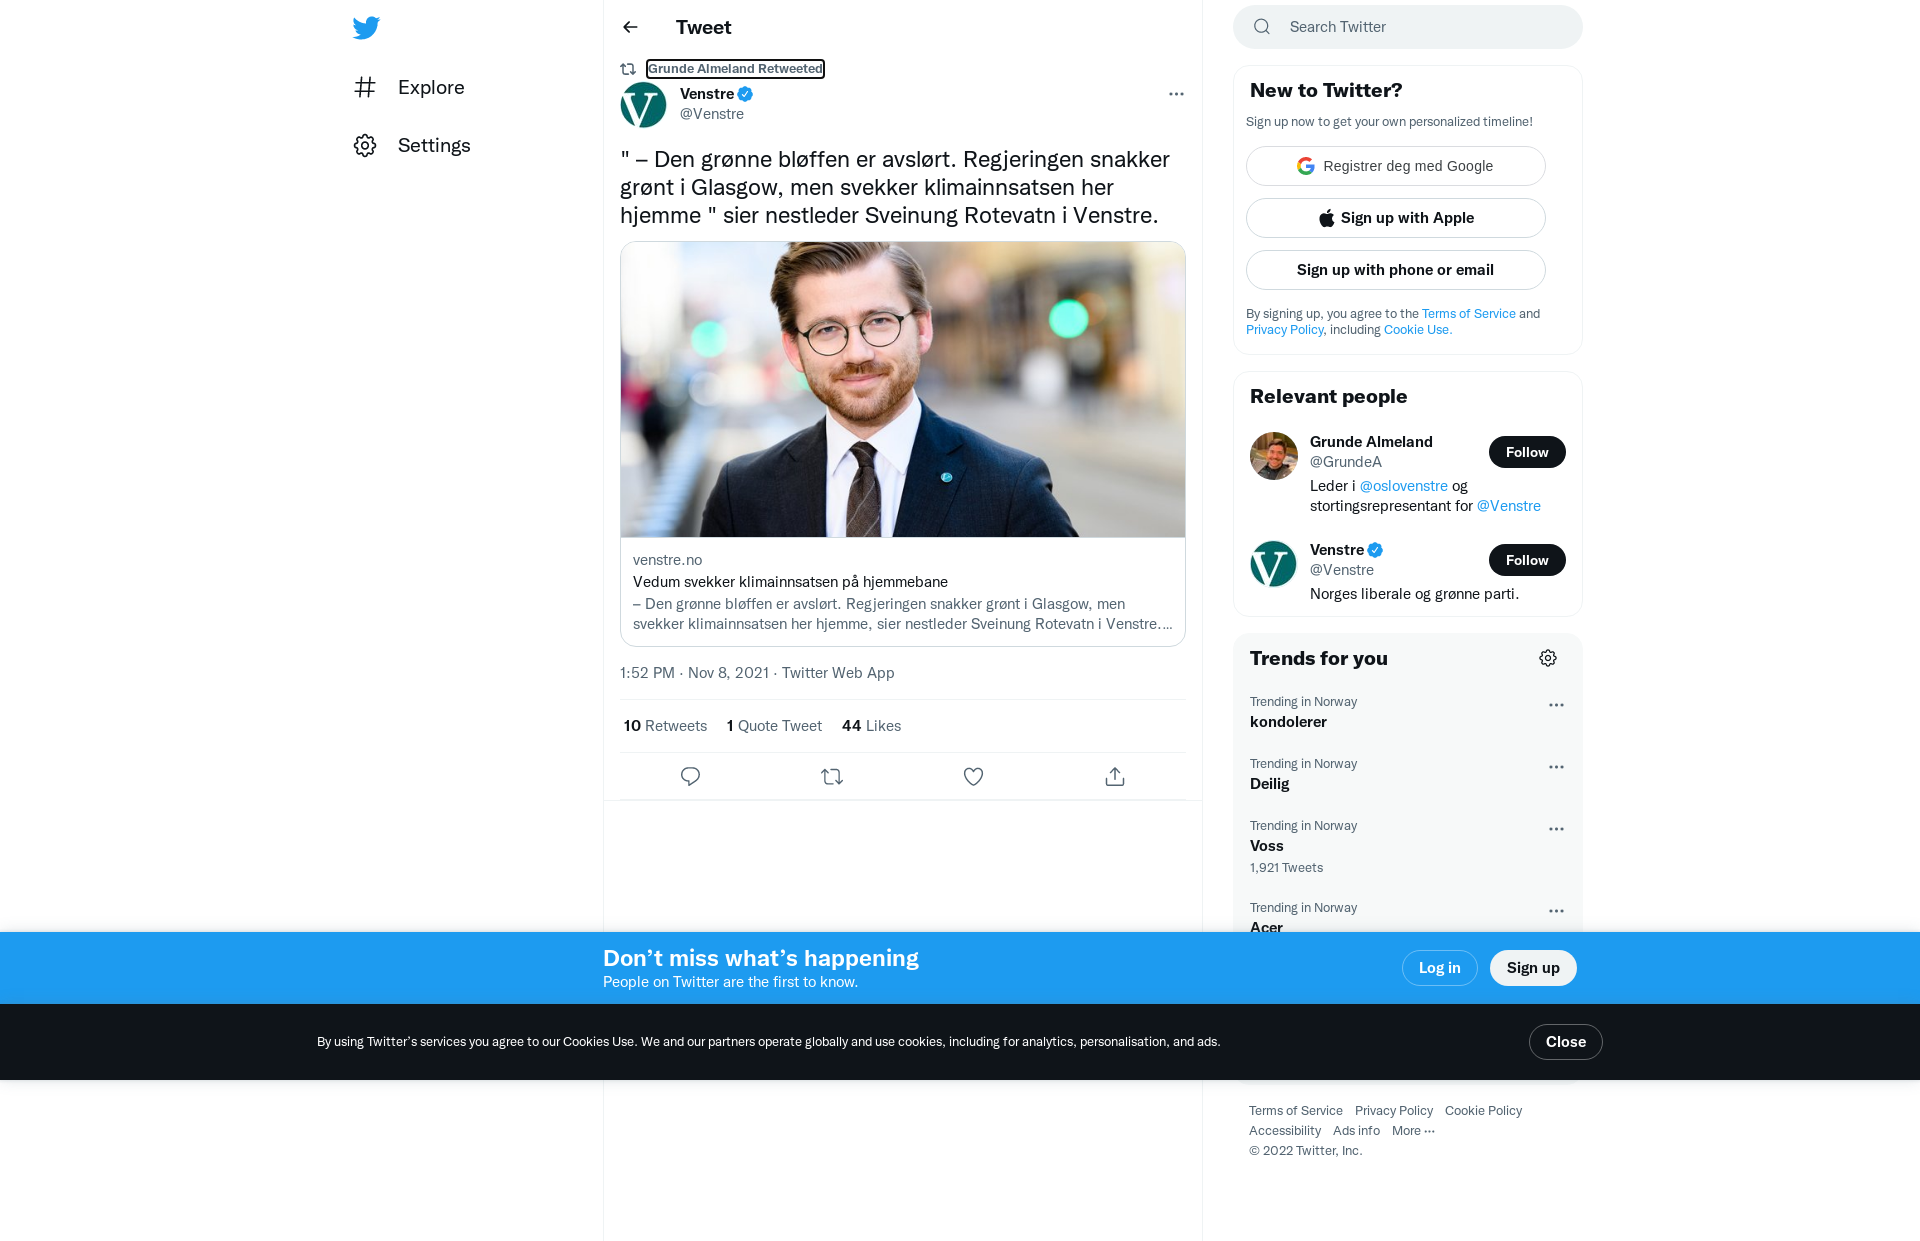Click Venstre logo in Relevant people
1920x1241 pixels.
1274,564
